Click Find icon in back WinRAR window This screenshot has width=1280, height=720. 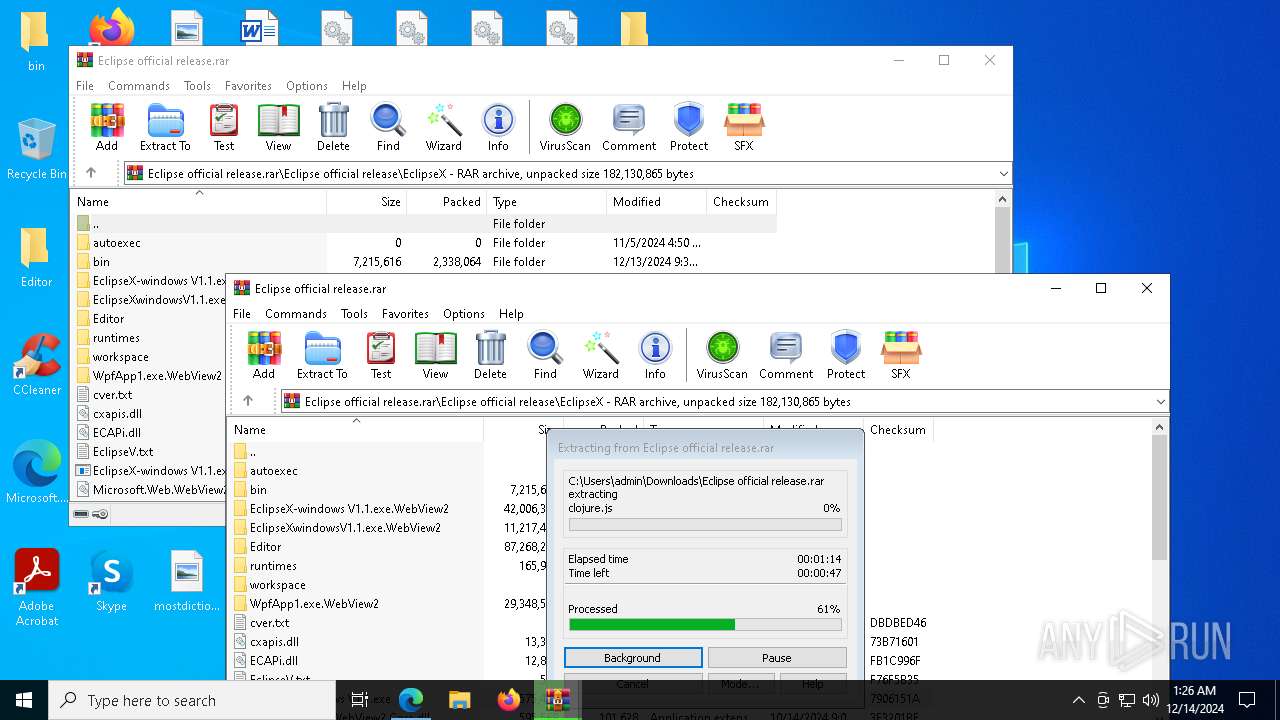(388, 128)
